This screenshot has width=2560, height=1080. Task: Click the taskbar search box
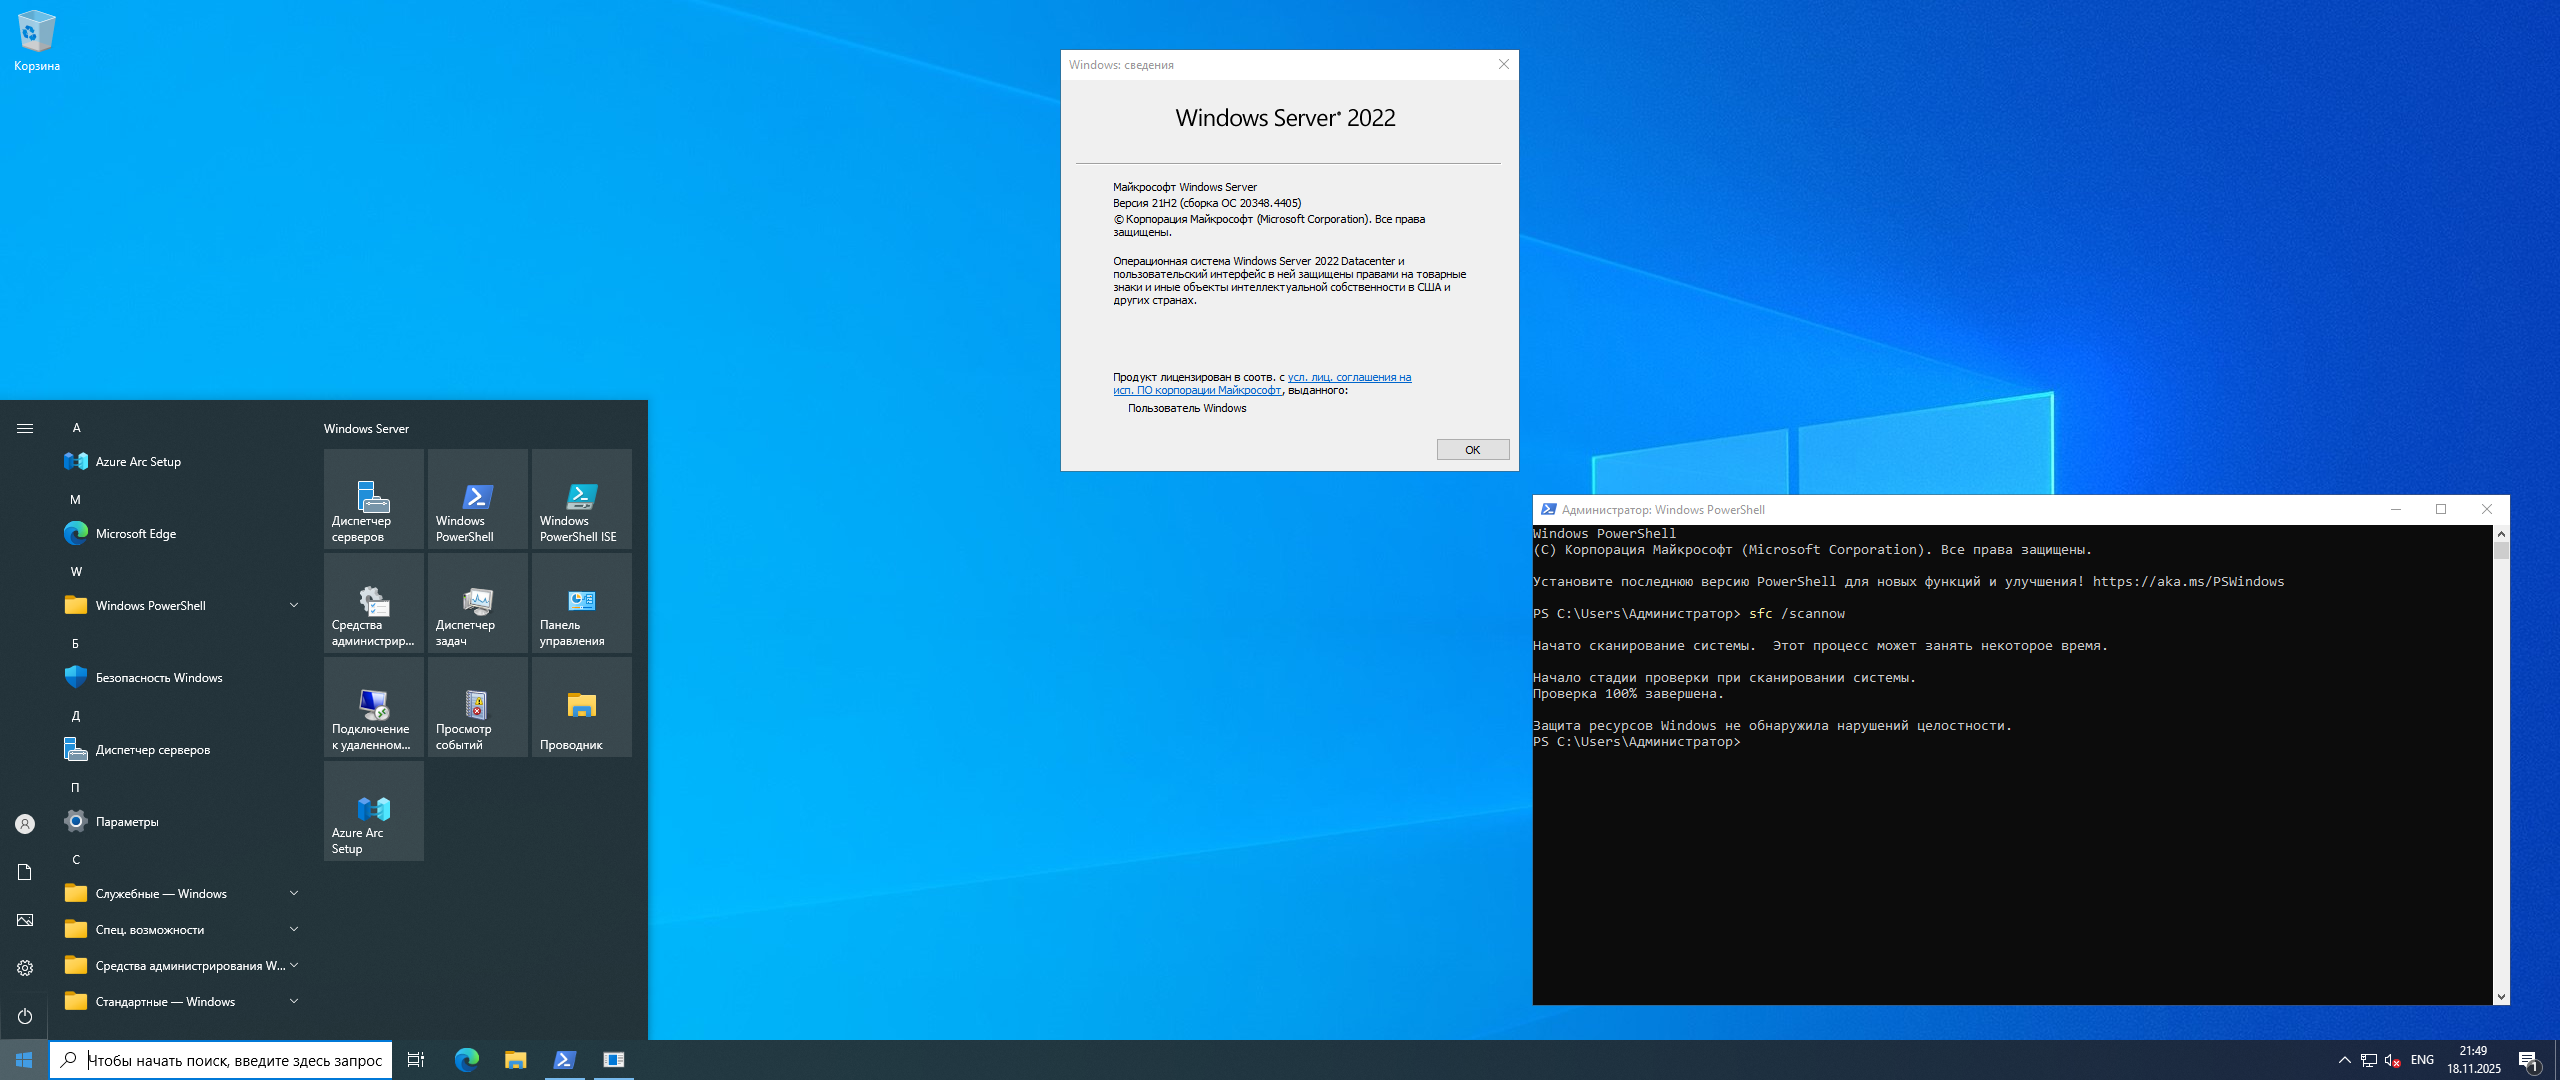(x=234, y=1060)
